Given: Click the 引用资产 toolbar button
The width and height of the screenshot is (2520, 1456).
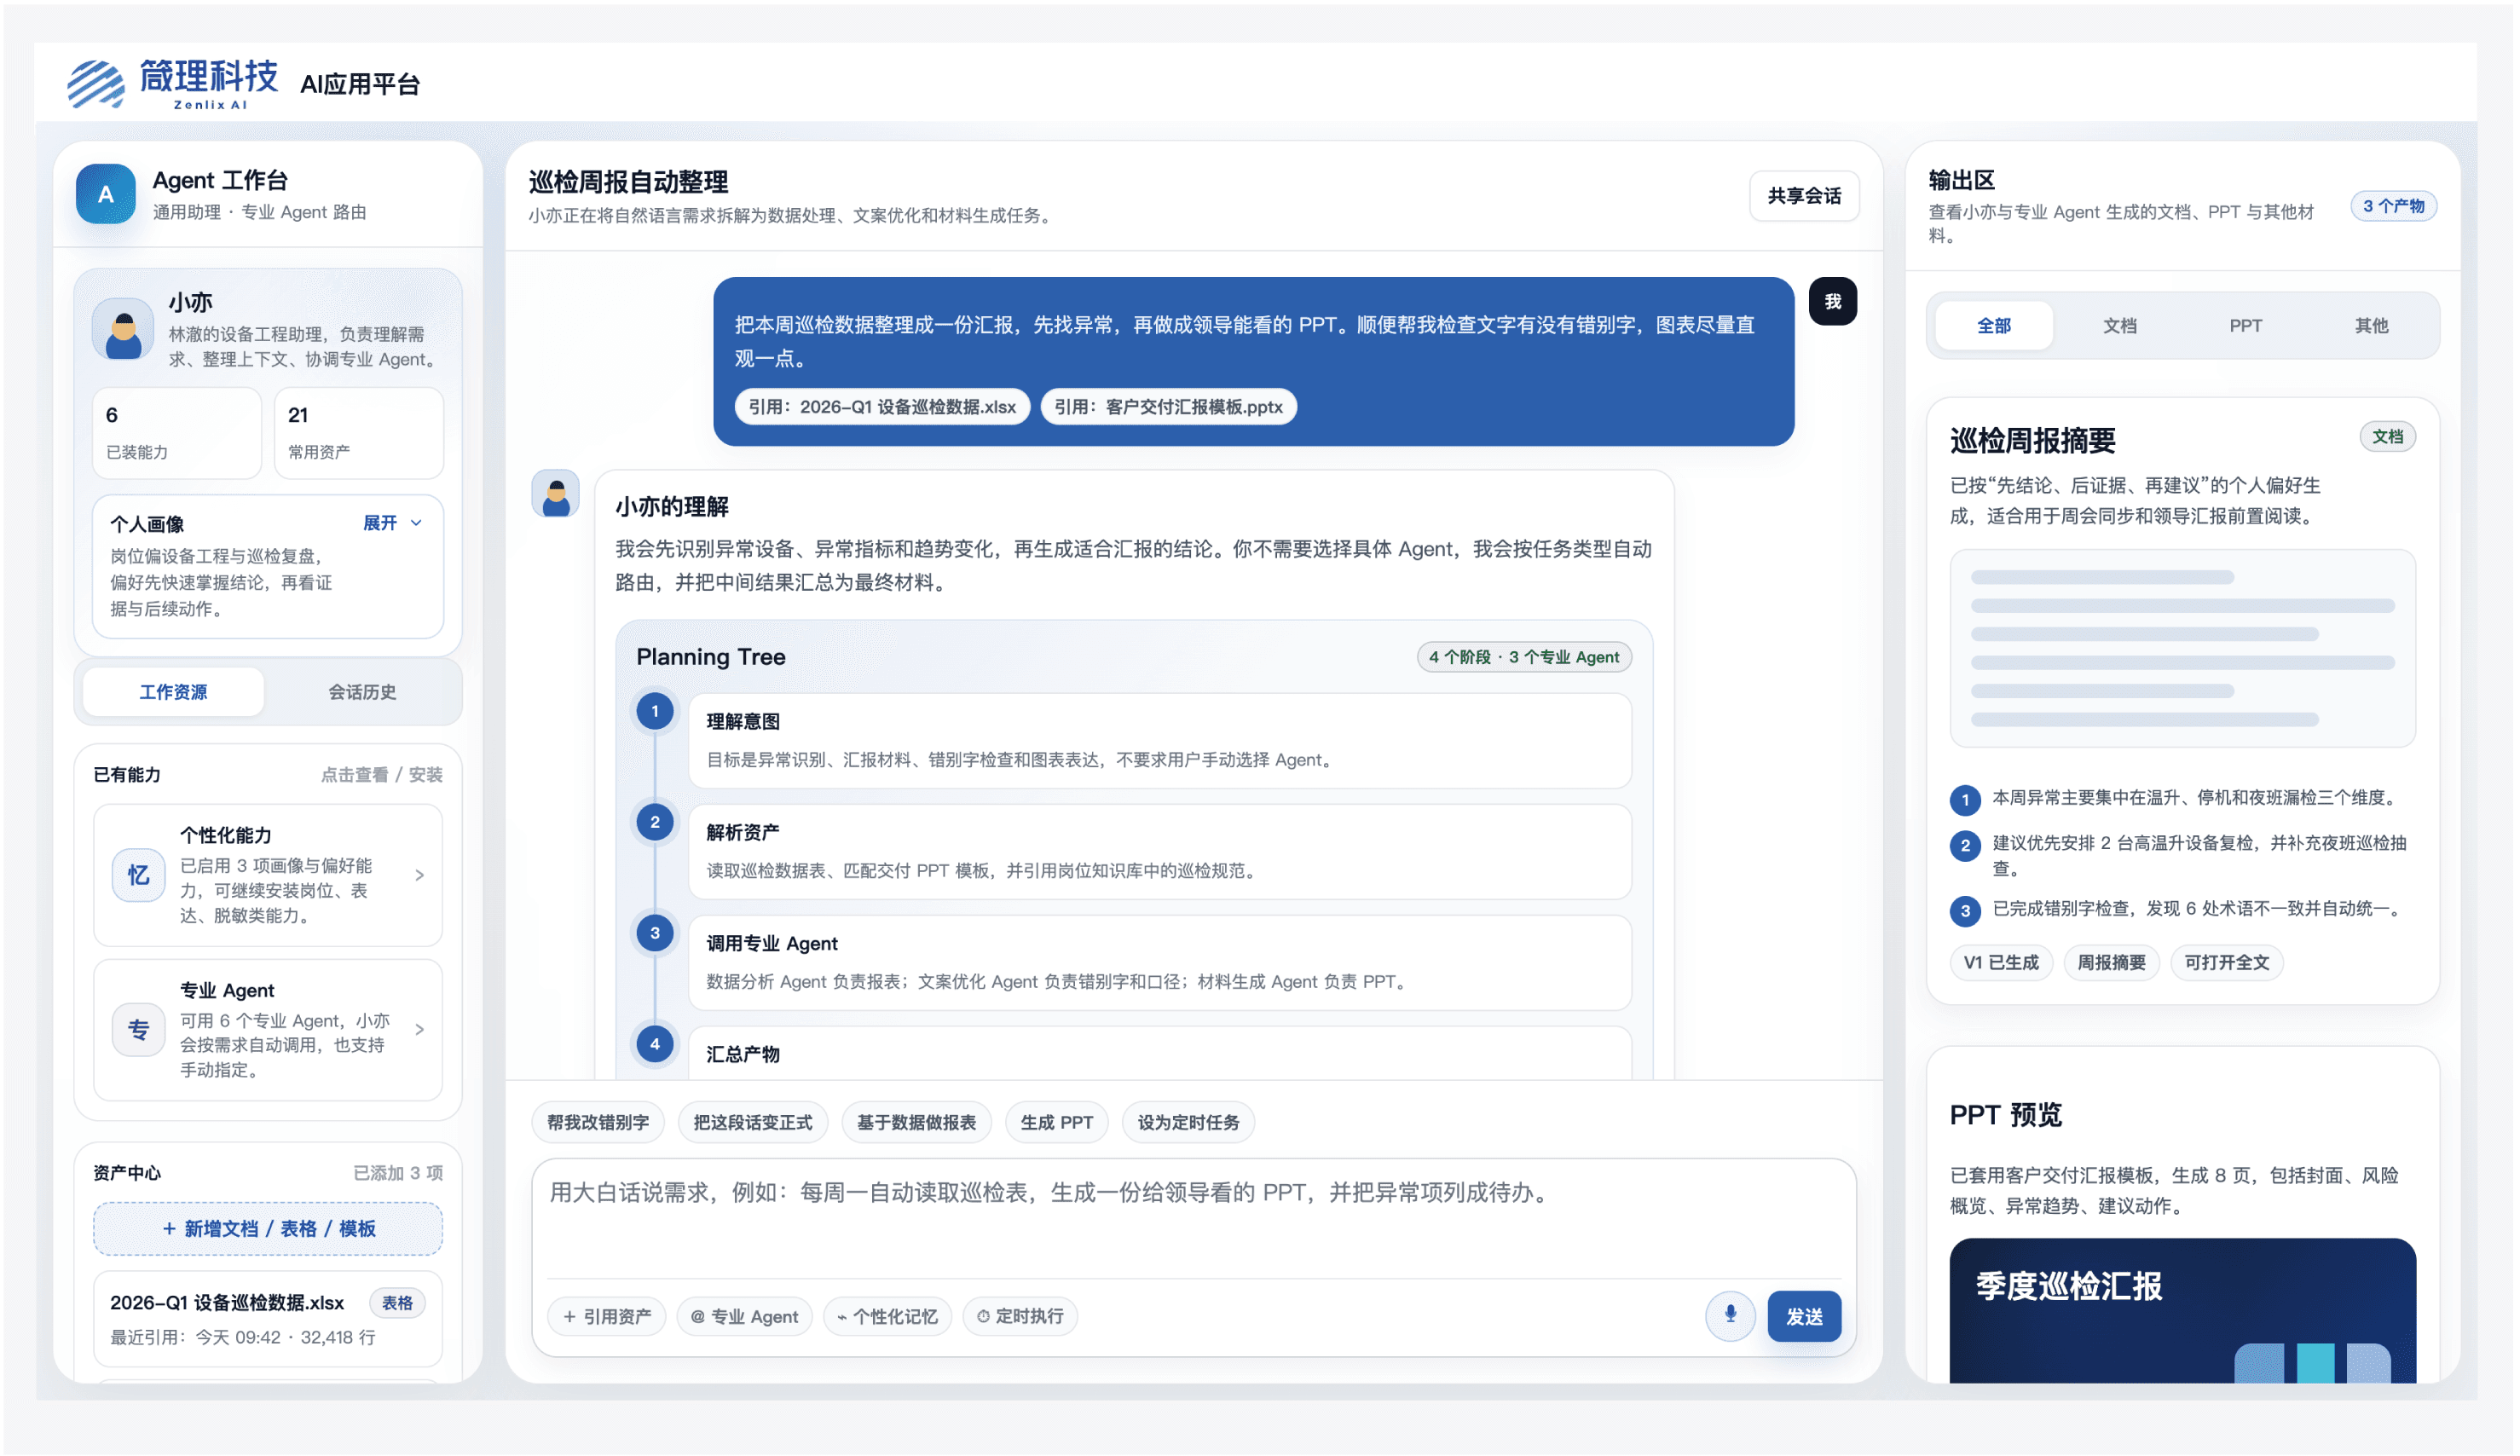Looking at the screenshot, I should coord(607,1316).
